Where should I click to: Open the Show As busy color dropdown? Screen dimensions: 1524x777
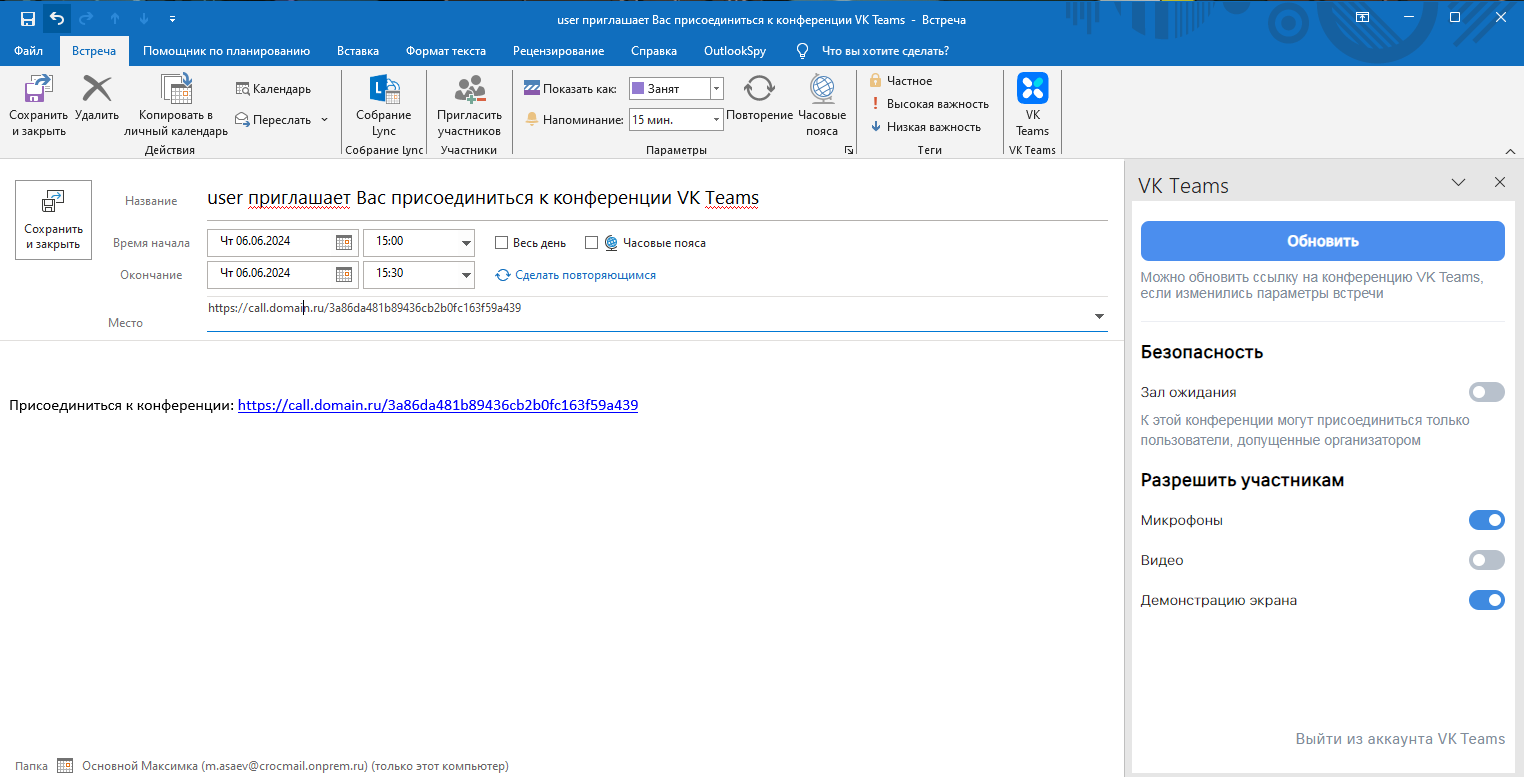pyautogui.click(x=716, y=89)
